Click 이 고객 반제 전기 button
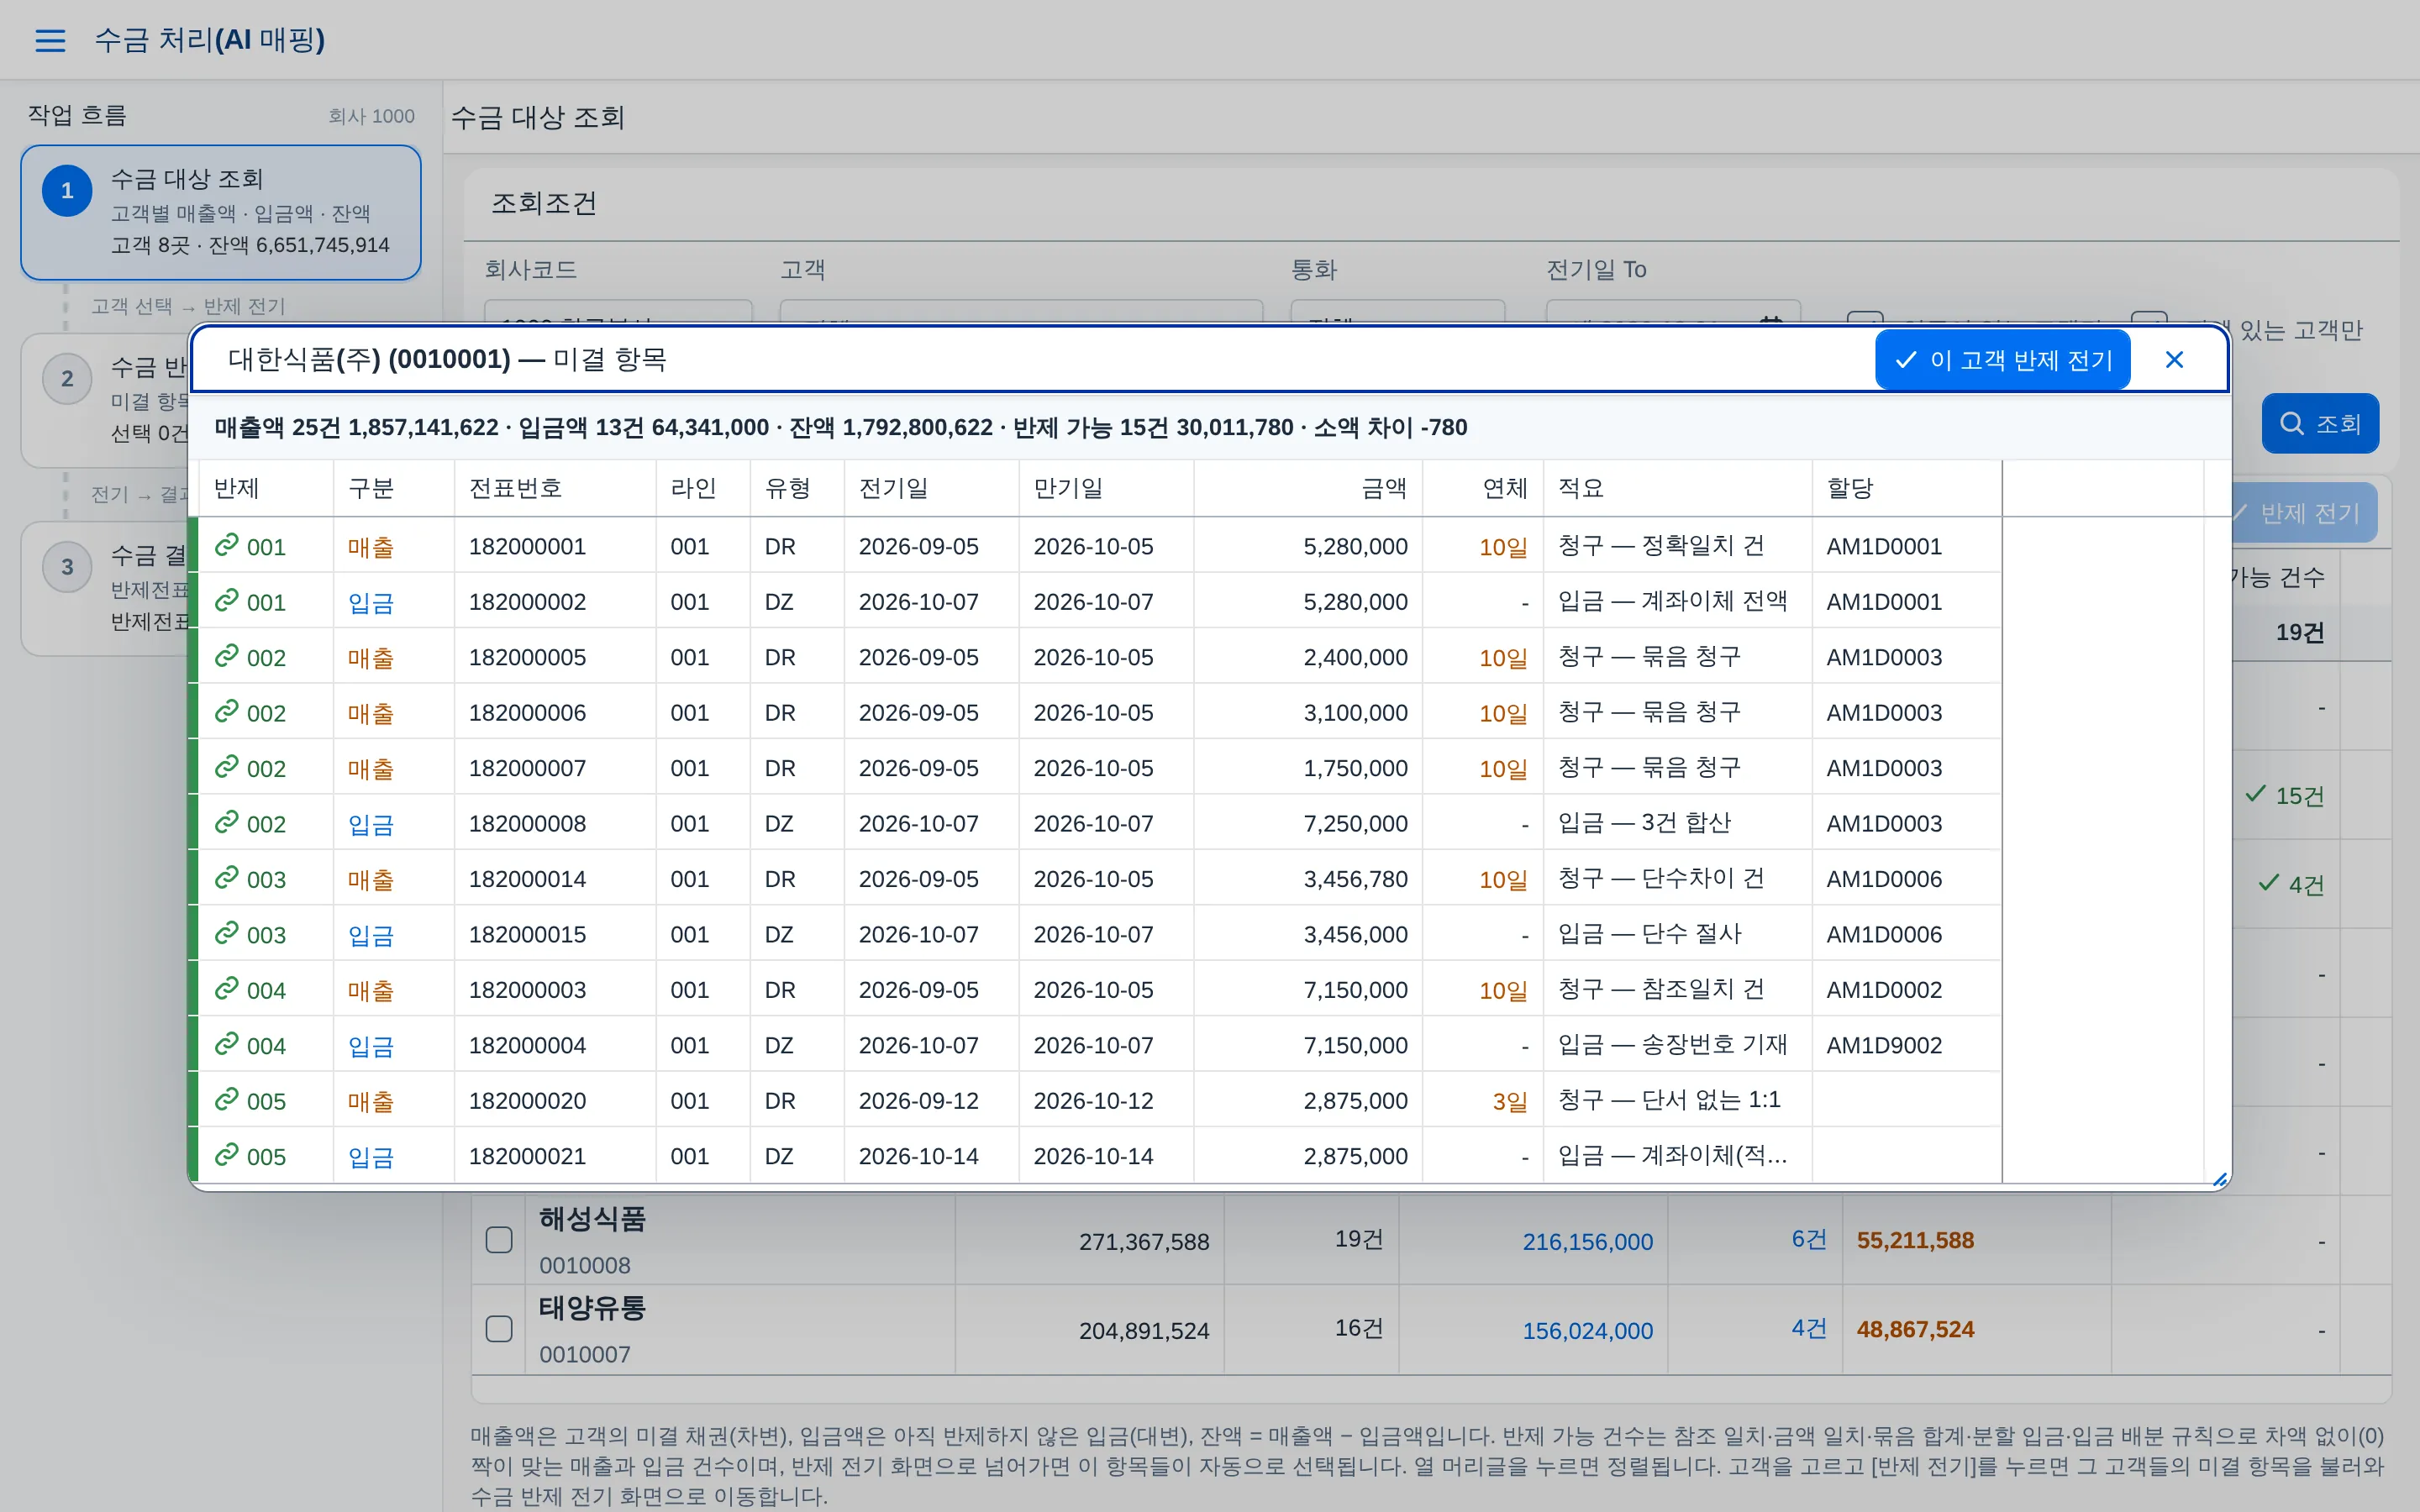 tap(2002, 360)
